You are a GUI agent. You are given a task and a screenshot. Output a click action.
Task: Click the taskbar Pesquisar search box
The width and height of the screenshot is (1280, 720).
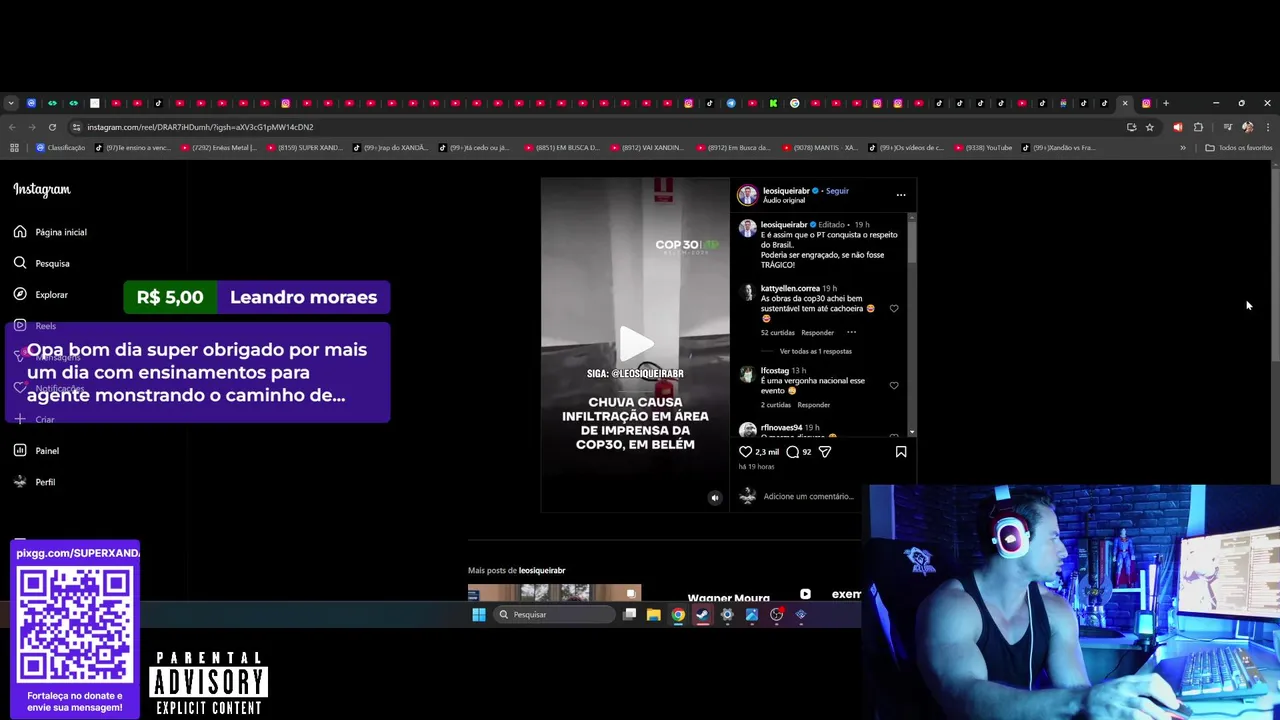coord(554,615)
